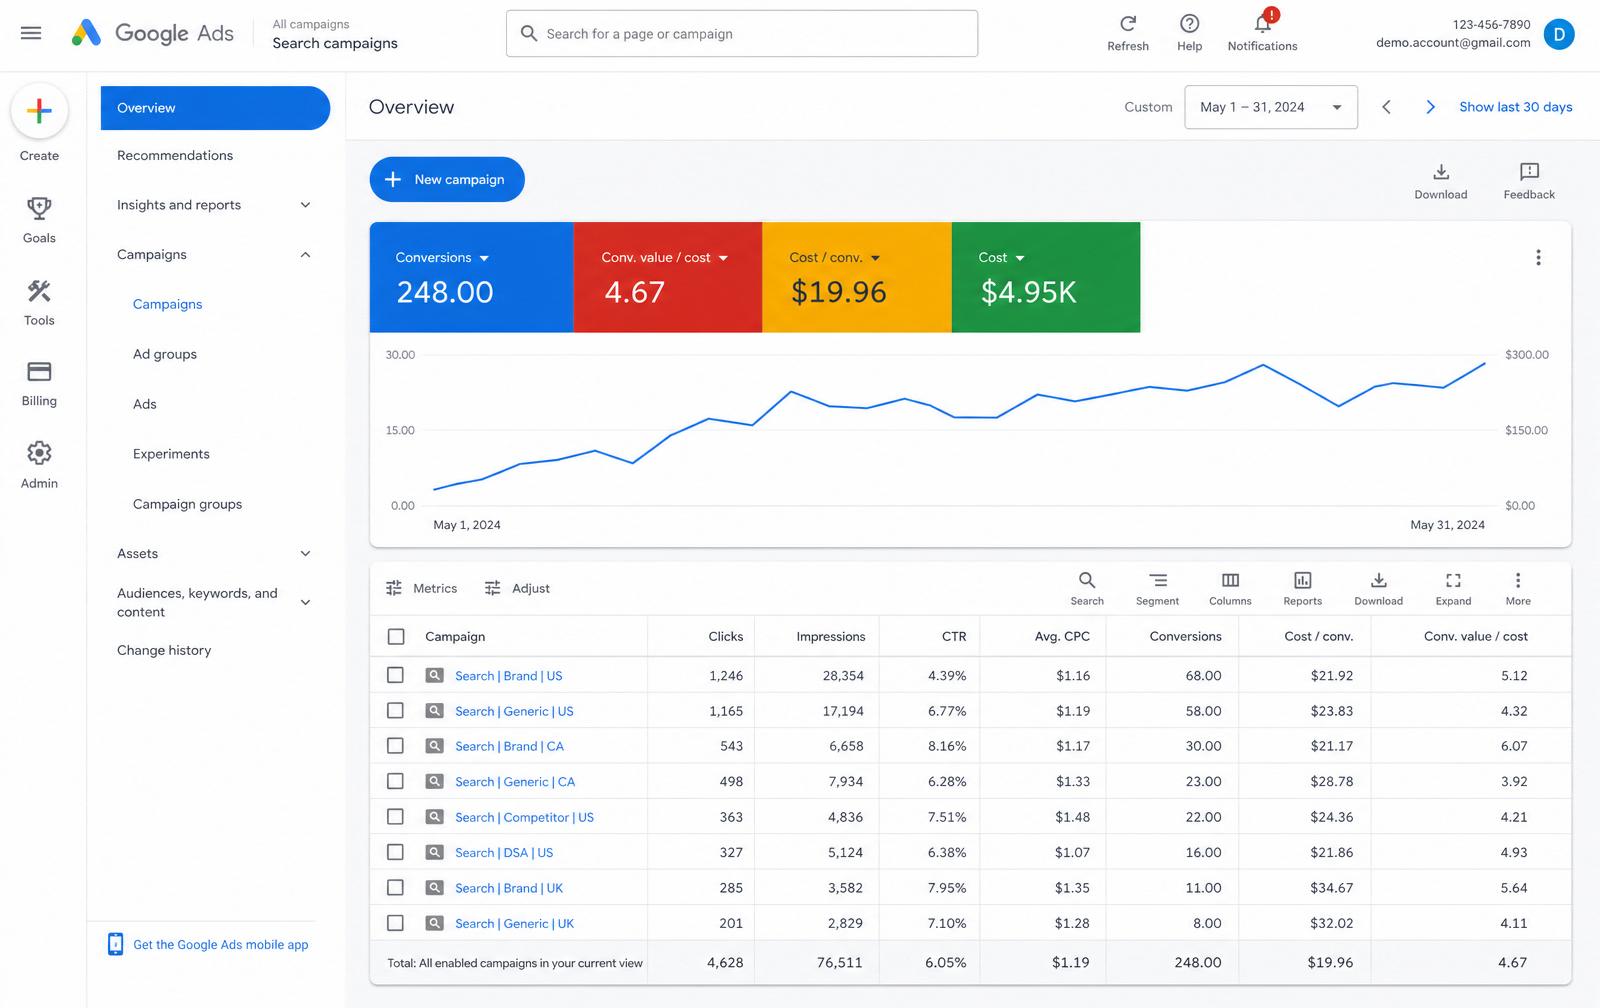Open the hamburger main menu
Image resolution: width=1600 pixels, height=1008 pixels.
[31, 33]
